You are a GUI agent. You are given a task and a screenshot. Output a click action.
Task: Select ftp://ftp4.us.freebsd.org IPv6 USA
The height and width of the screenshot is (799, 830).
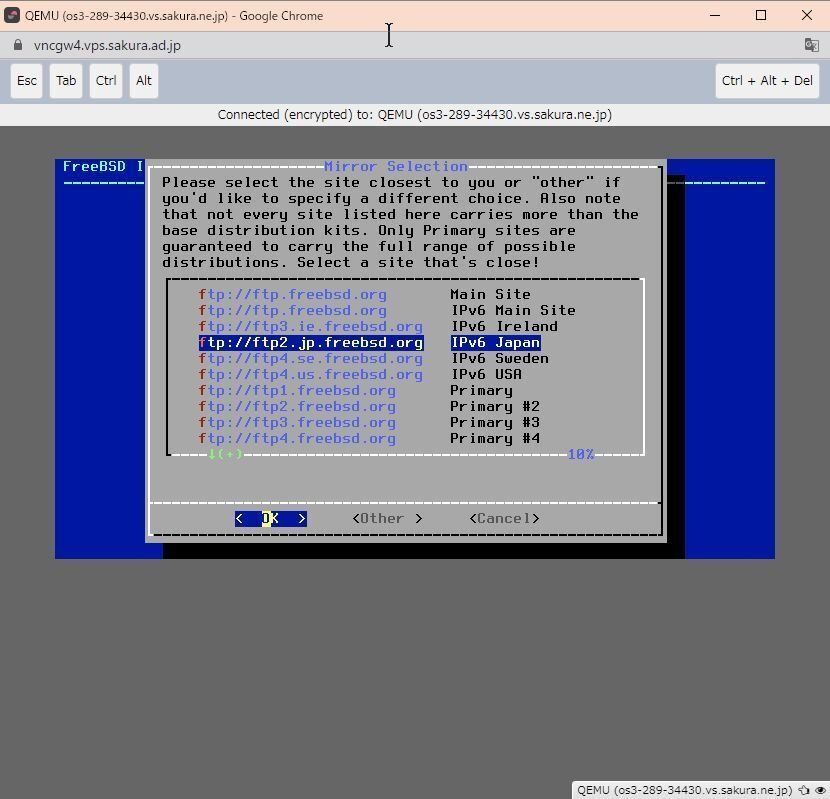click(360, 374)
